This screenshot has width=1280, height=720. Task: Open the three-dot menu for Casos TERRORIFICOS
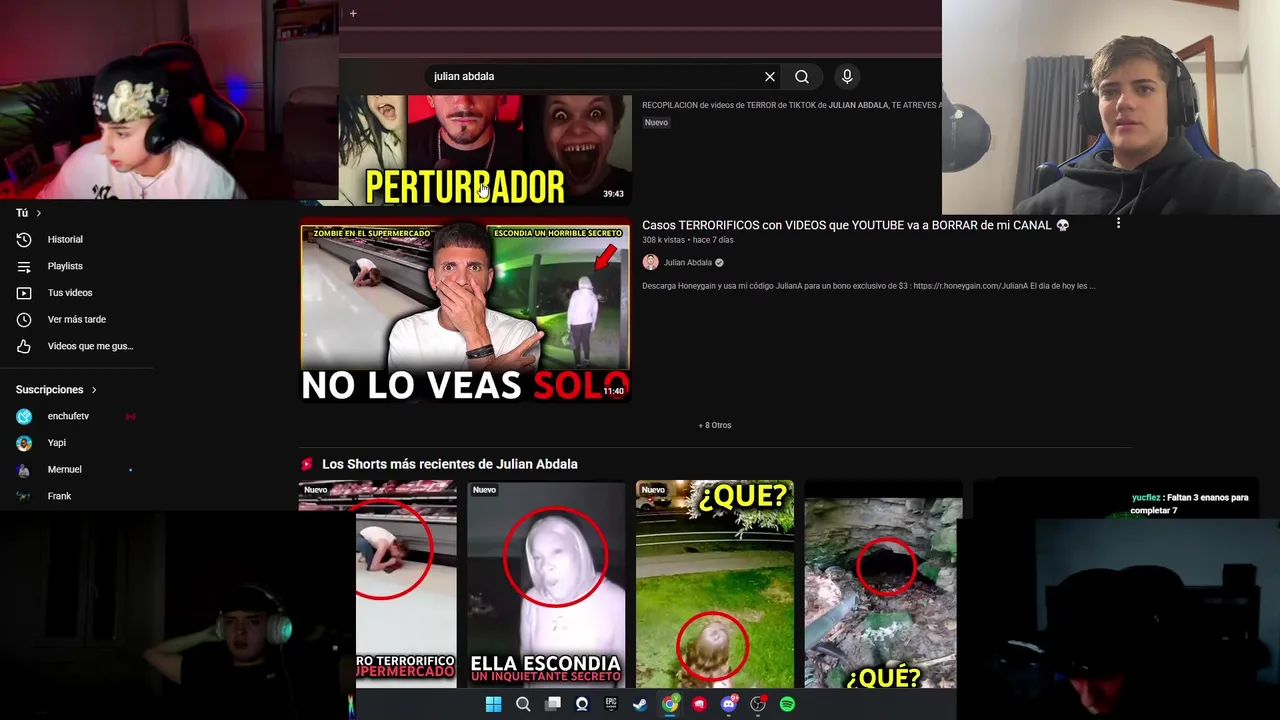[x=1118, y=224]
